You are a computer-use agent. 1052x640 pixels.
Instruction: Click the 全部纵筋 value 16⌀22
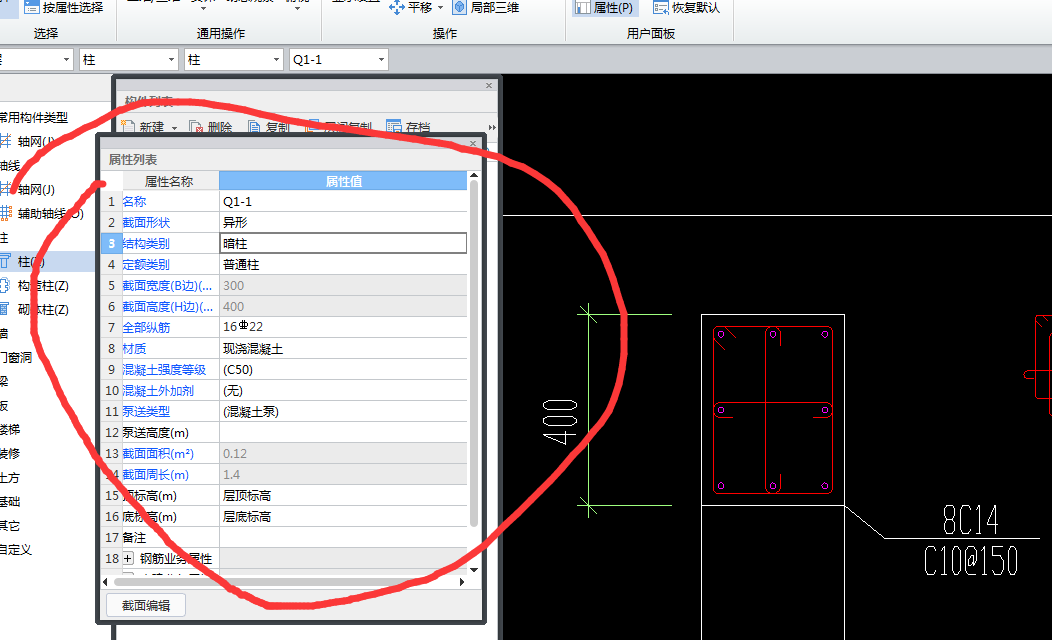(343, 327)
